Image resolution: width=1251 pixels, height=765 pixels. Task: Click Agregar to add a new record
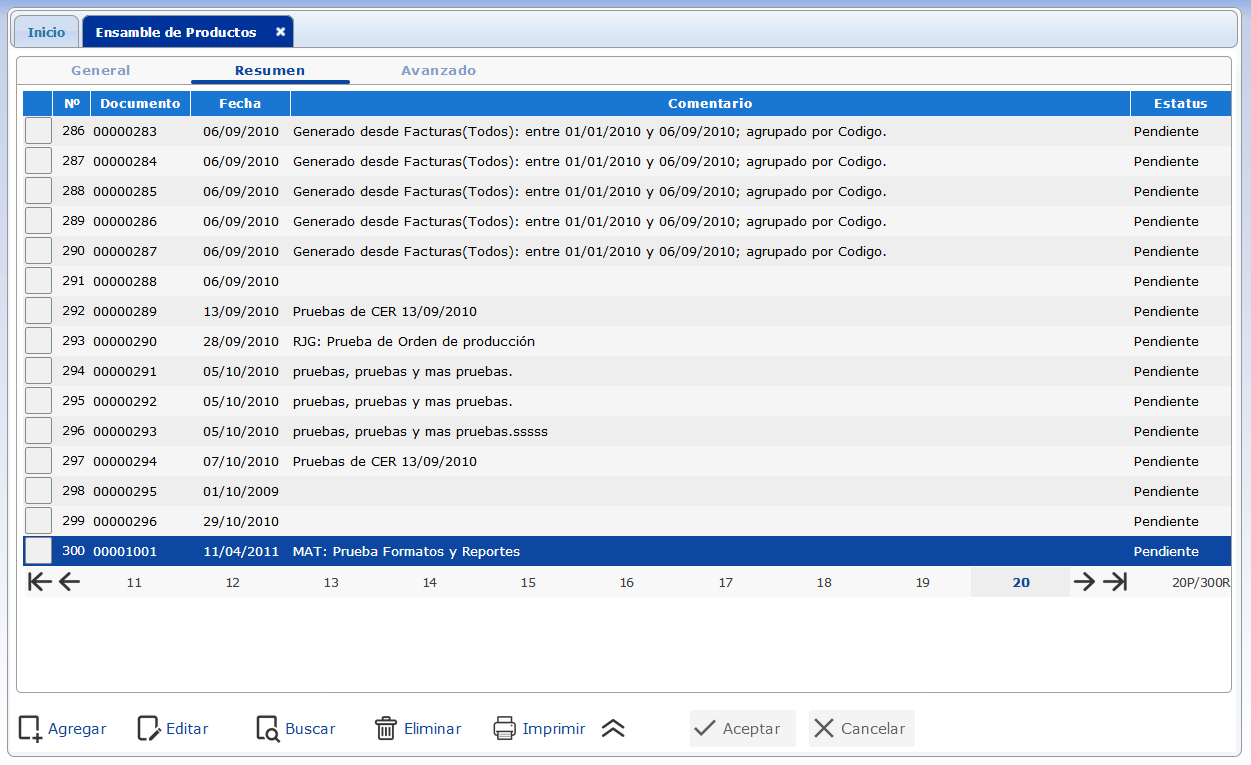tap(63, 728)
